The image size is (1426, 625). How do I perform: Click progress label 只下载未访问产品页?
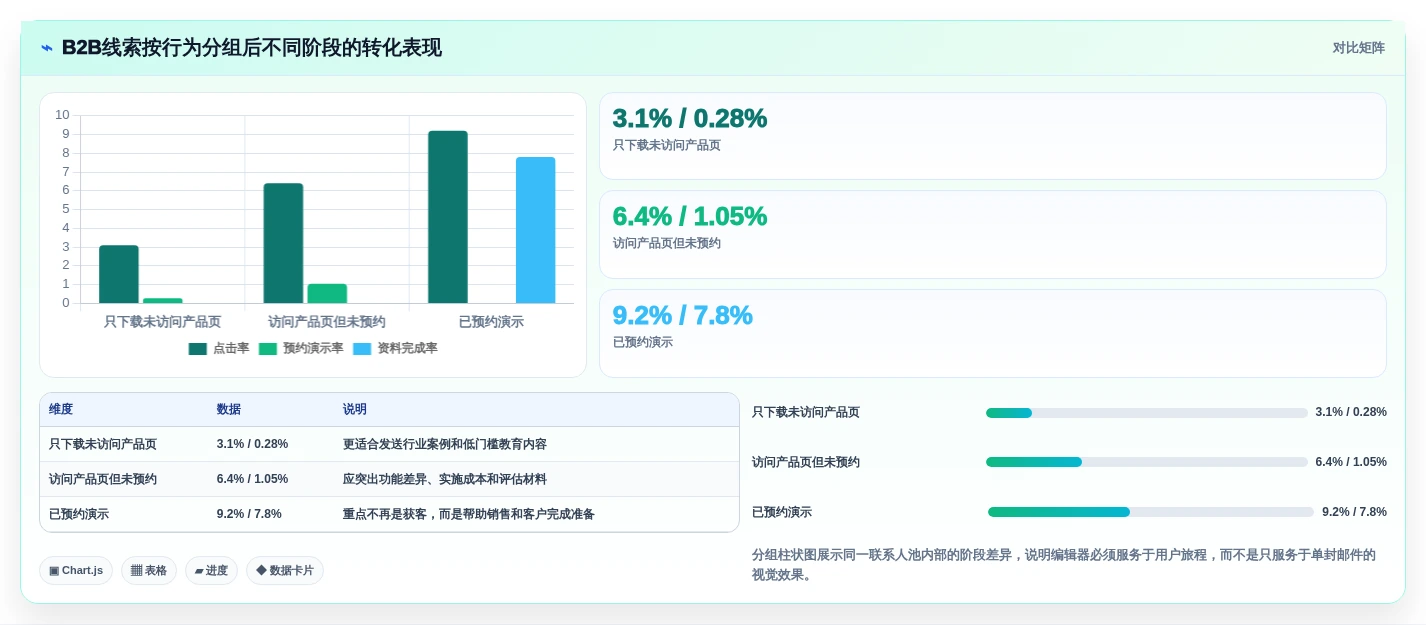tap(806, 412)
